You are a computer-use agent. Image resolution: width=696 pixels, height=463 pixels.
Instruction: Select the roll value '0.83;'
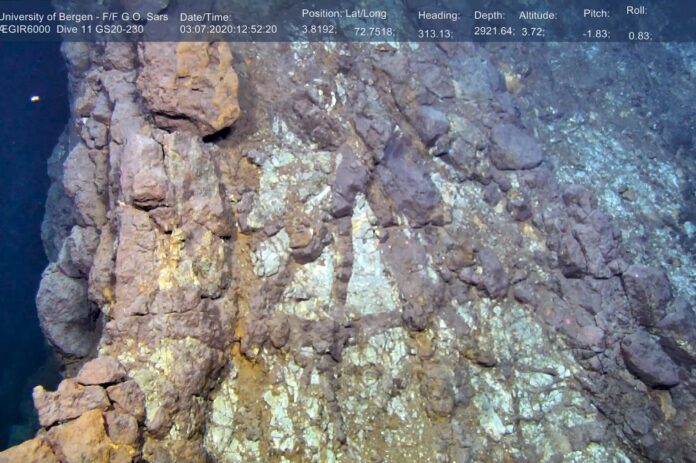point(640,36)
